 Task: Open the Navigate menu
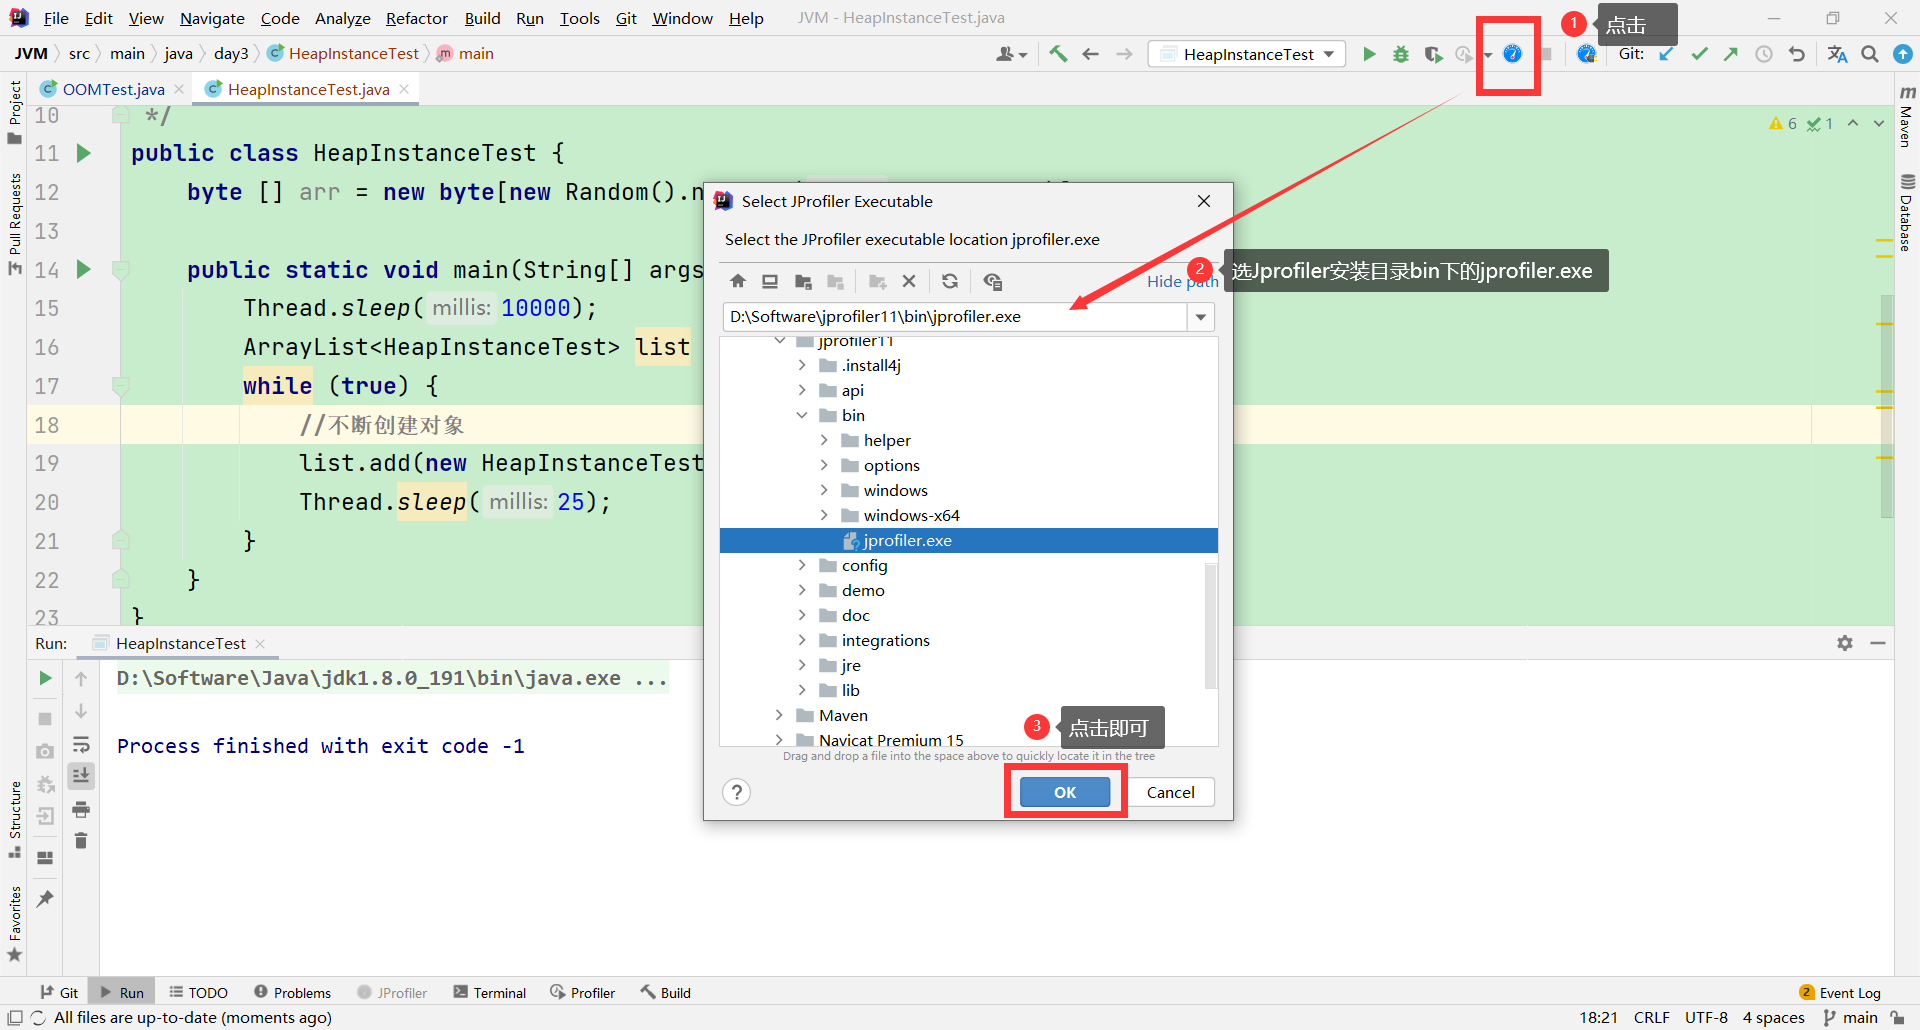(212, 18)
